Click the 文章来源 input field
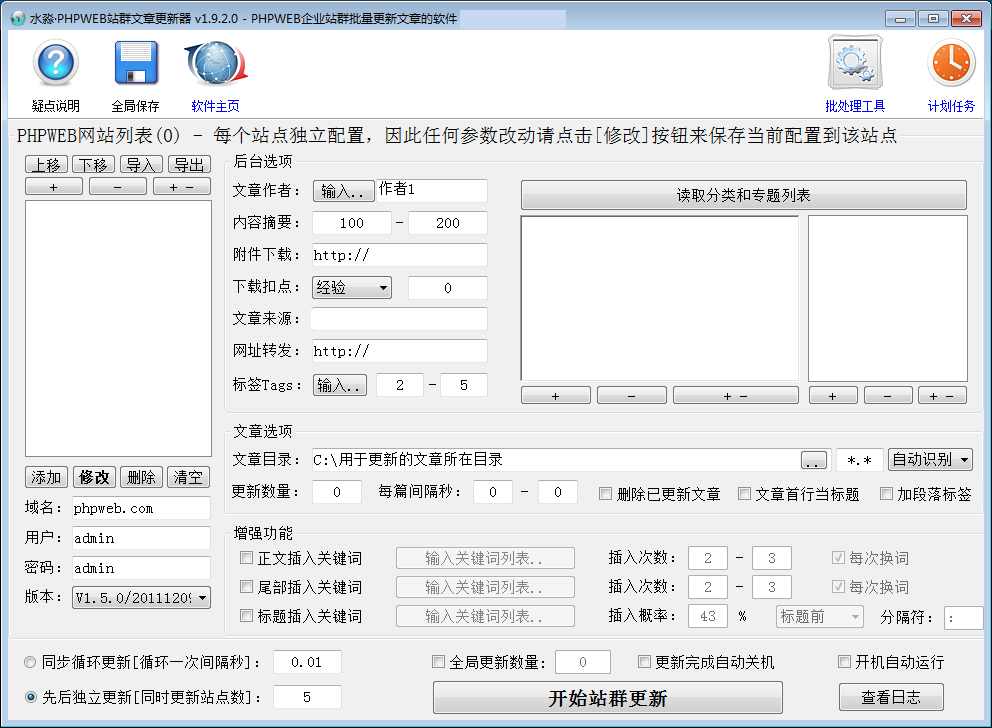The width and height of the screenshot is (992, 728). [399, 319]
